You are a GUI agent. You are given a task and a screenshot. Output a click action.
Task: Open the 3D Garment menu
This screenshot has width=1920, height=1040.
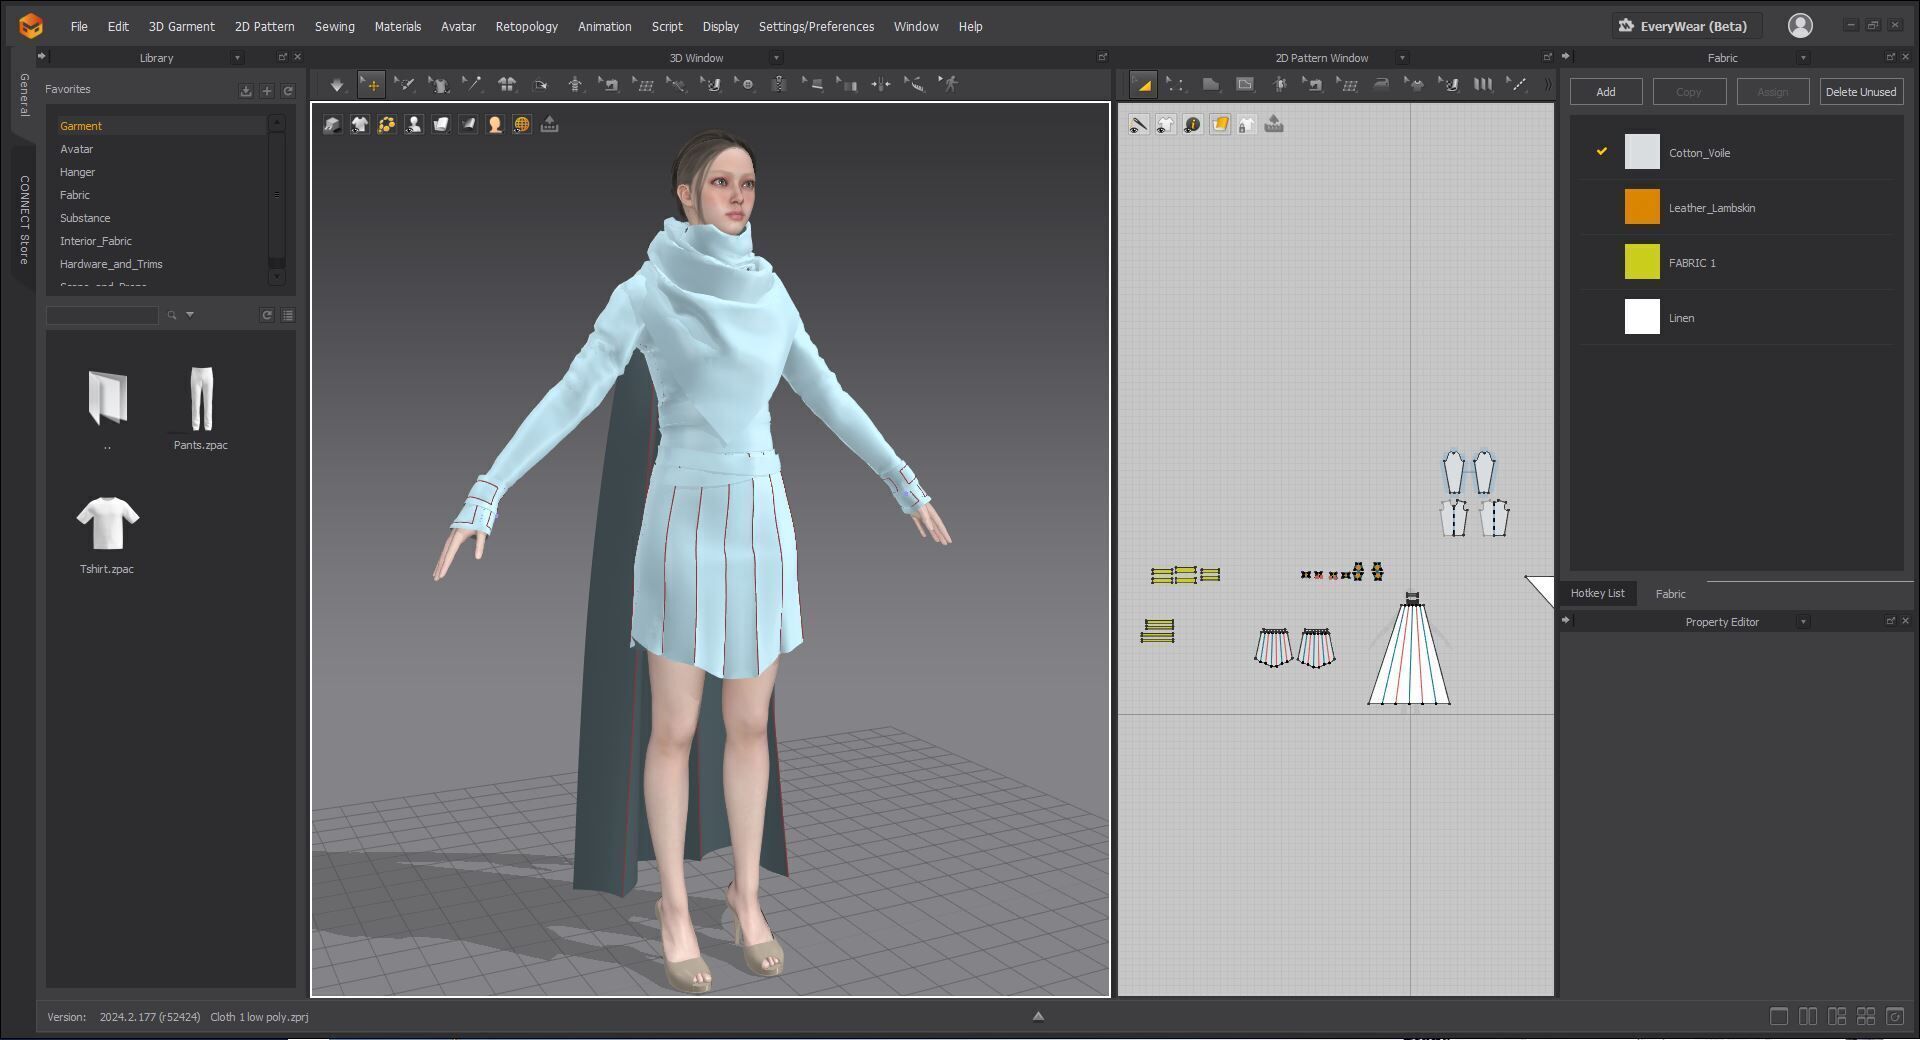pyautogui.click(x=181, y=26)
